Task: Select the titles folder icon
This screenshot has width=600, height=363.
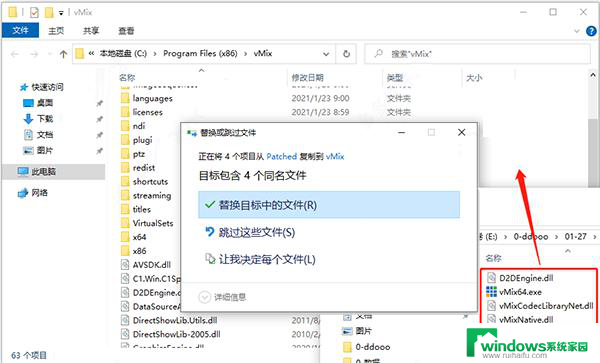Action: [x=125, y=209]
